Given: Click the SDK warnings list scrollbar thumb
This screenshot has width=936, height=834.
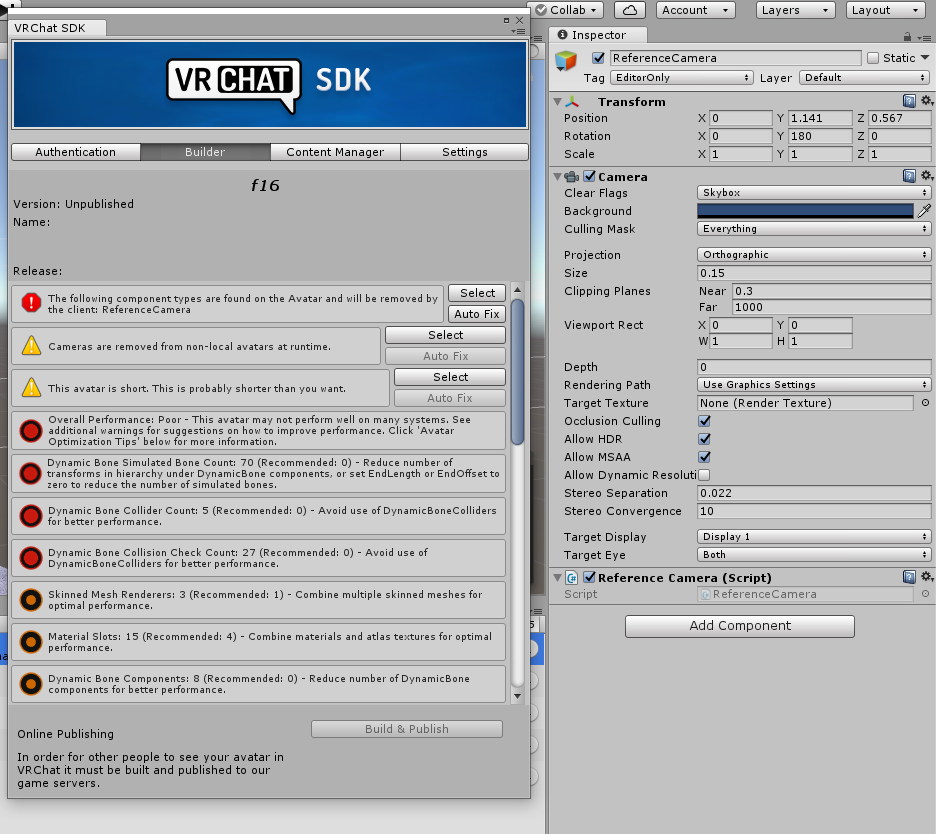Looking at the screenshot, I should [x=518, y=371].
